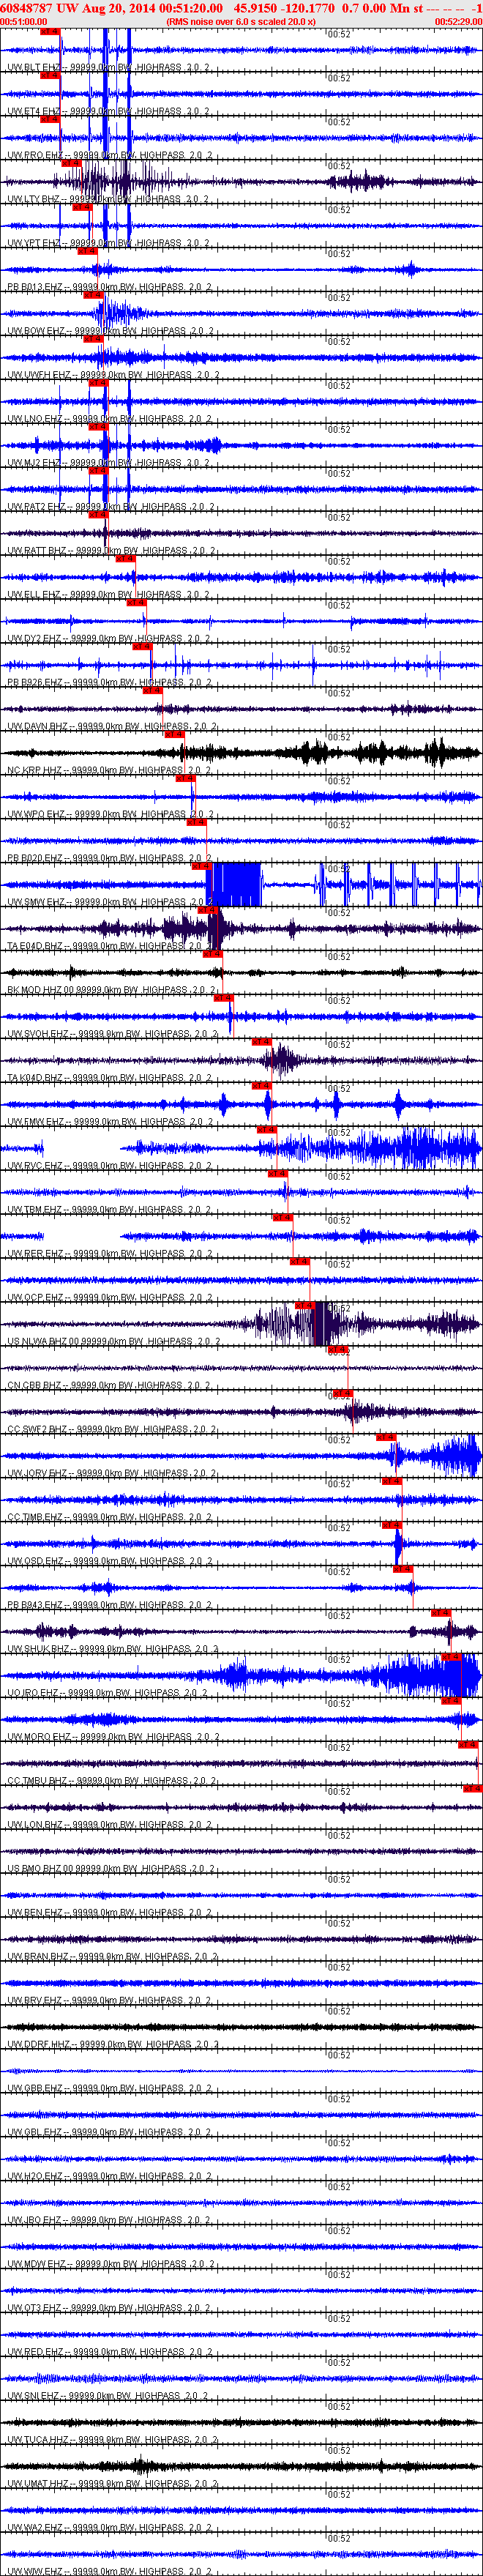This screenshot has width=483, height=2576.
Task: Select the UW WPO EHZ station label
Action: click(x=110, y=816)
